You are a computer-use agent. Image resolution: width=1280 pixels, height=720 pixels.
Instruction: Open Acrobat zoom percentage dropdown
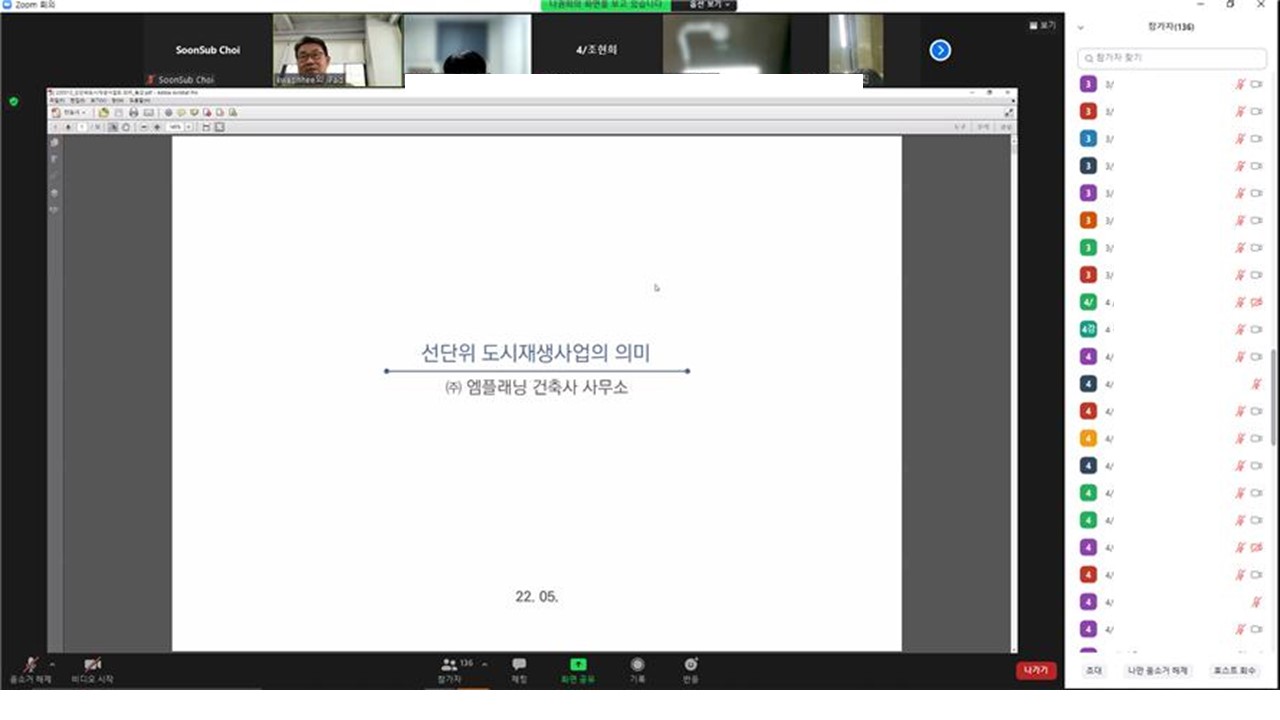point(189,127)
